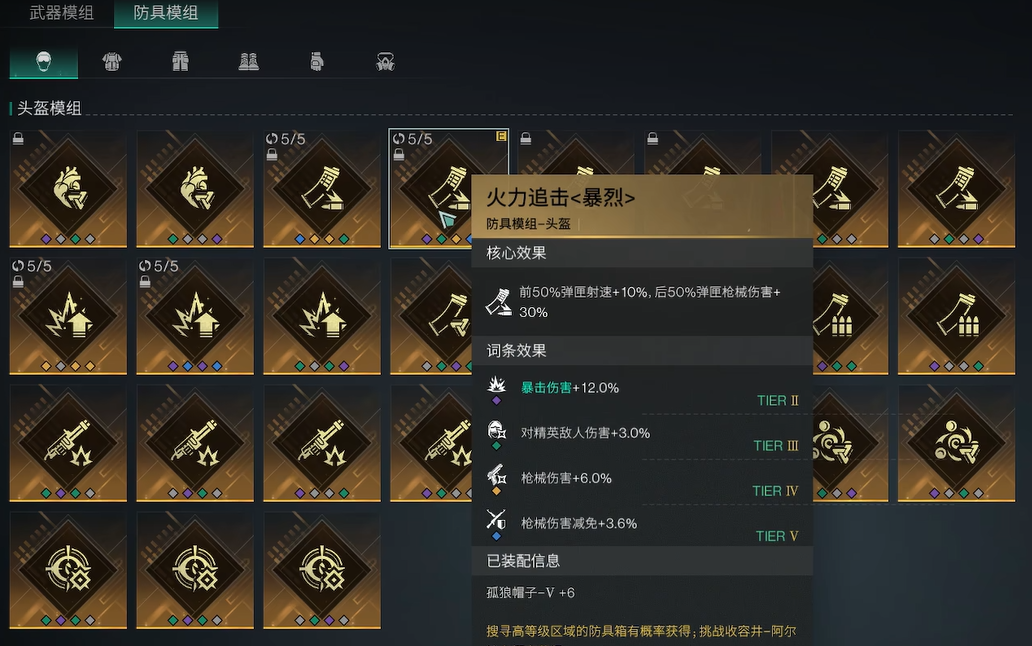Select the pants category icon
Viewport: 1032px width, 646px height.
(180, 62)
